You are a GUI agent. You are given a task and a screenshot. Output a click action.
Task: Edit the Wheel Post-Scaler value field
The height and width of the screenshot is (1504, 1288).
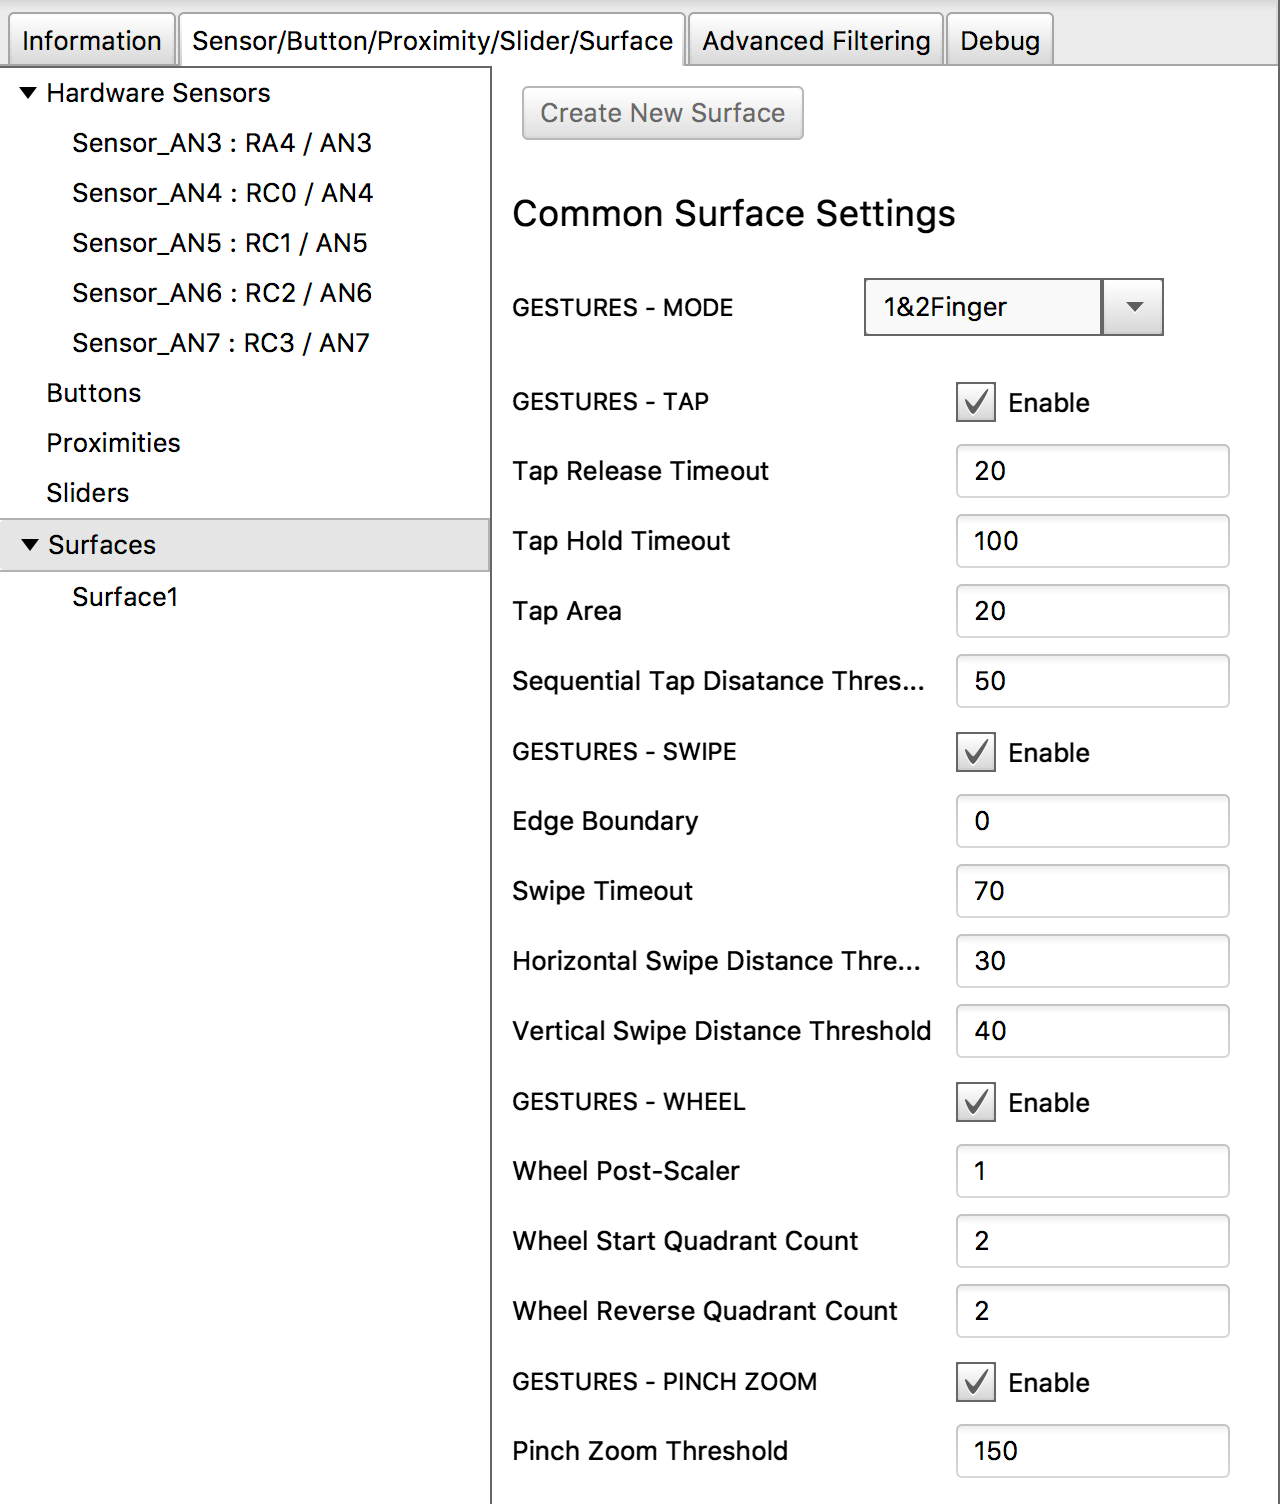click(x=1092, y=1171)
